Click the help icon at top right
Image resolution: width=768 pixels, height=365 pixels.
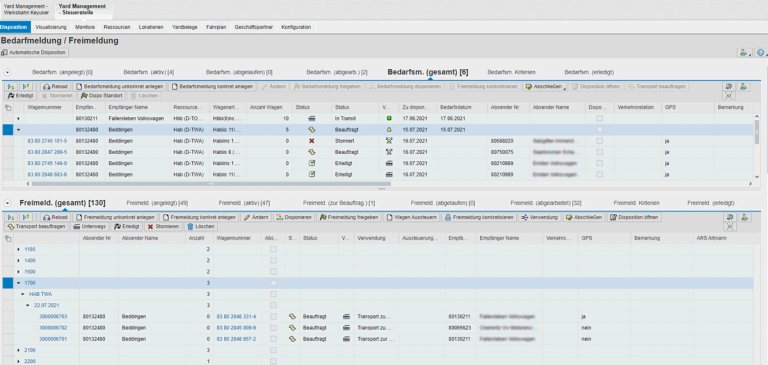click(761, 52)
